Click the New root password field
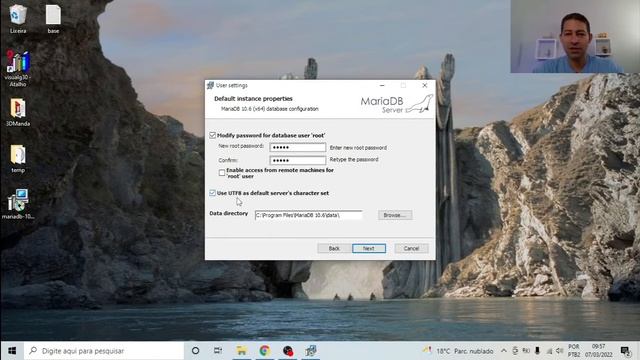Viewport: 640px width, 360px height. (298, 147)
